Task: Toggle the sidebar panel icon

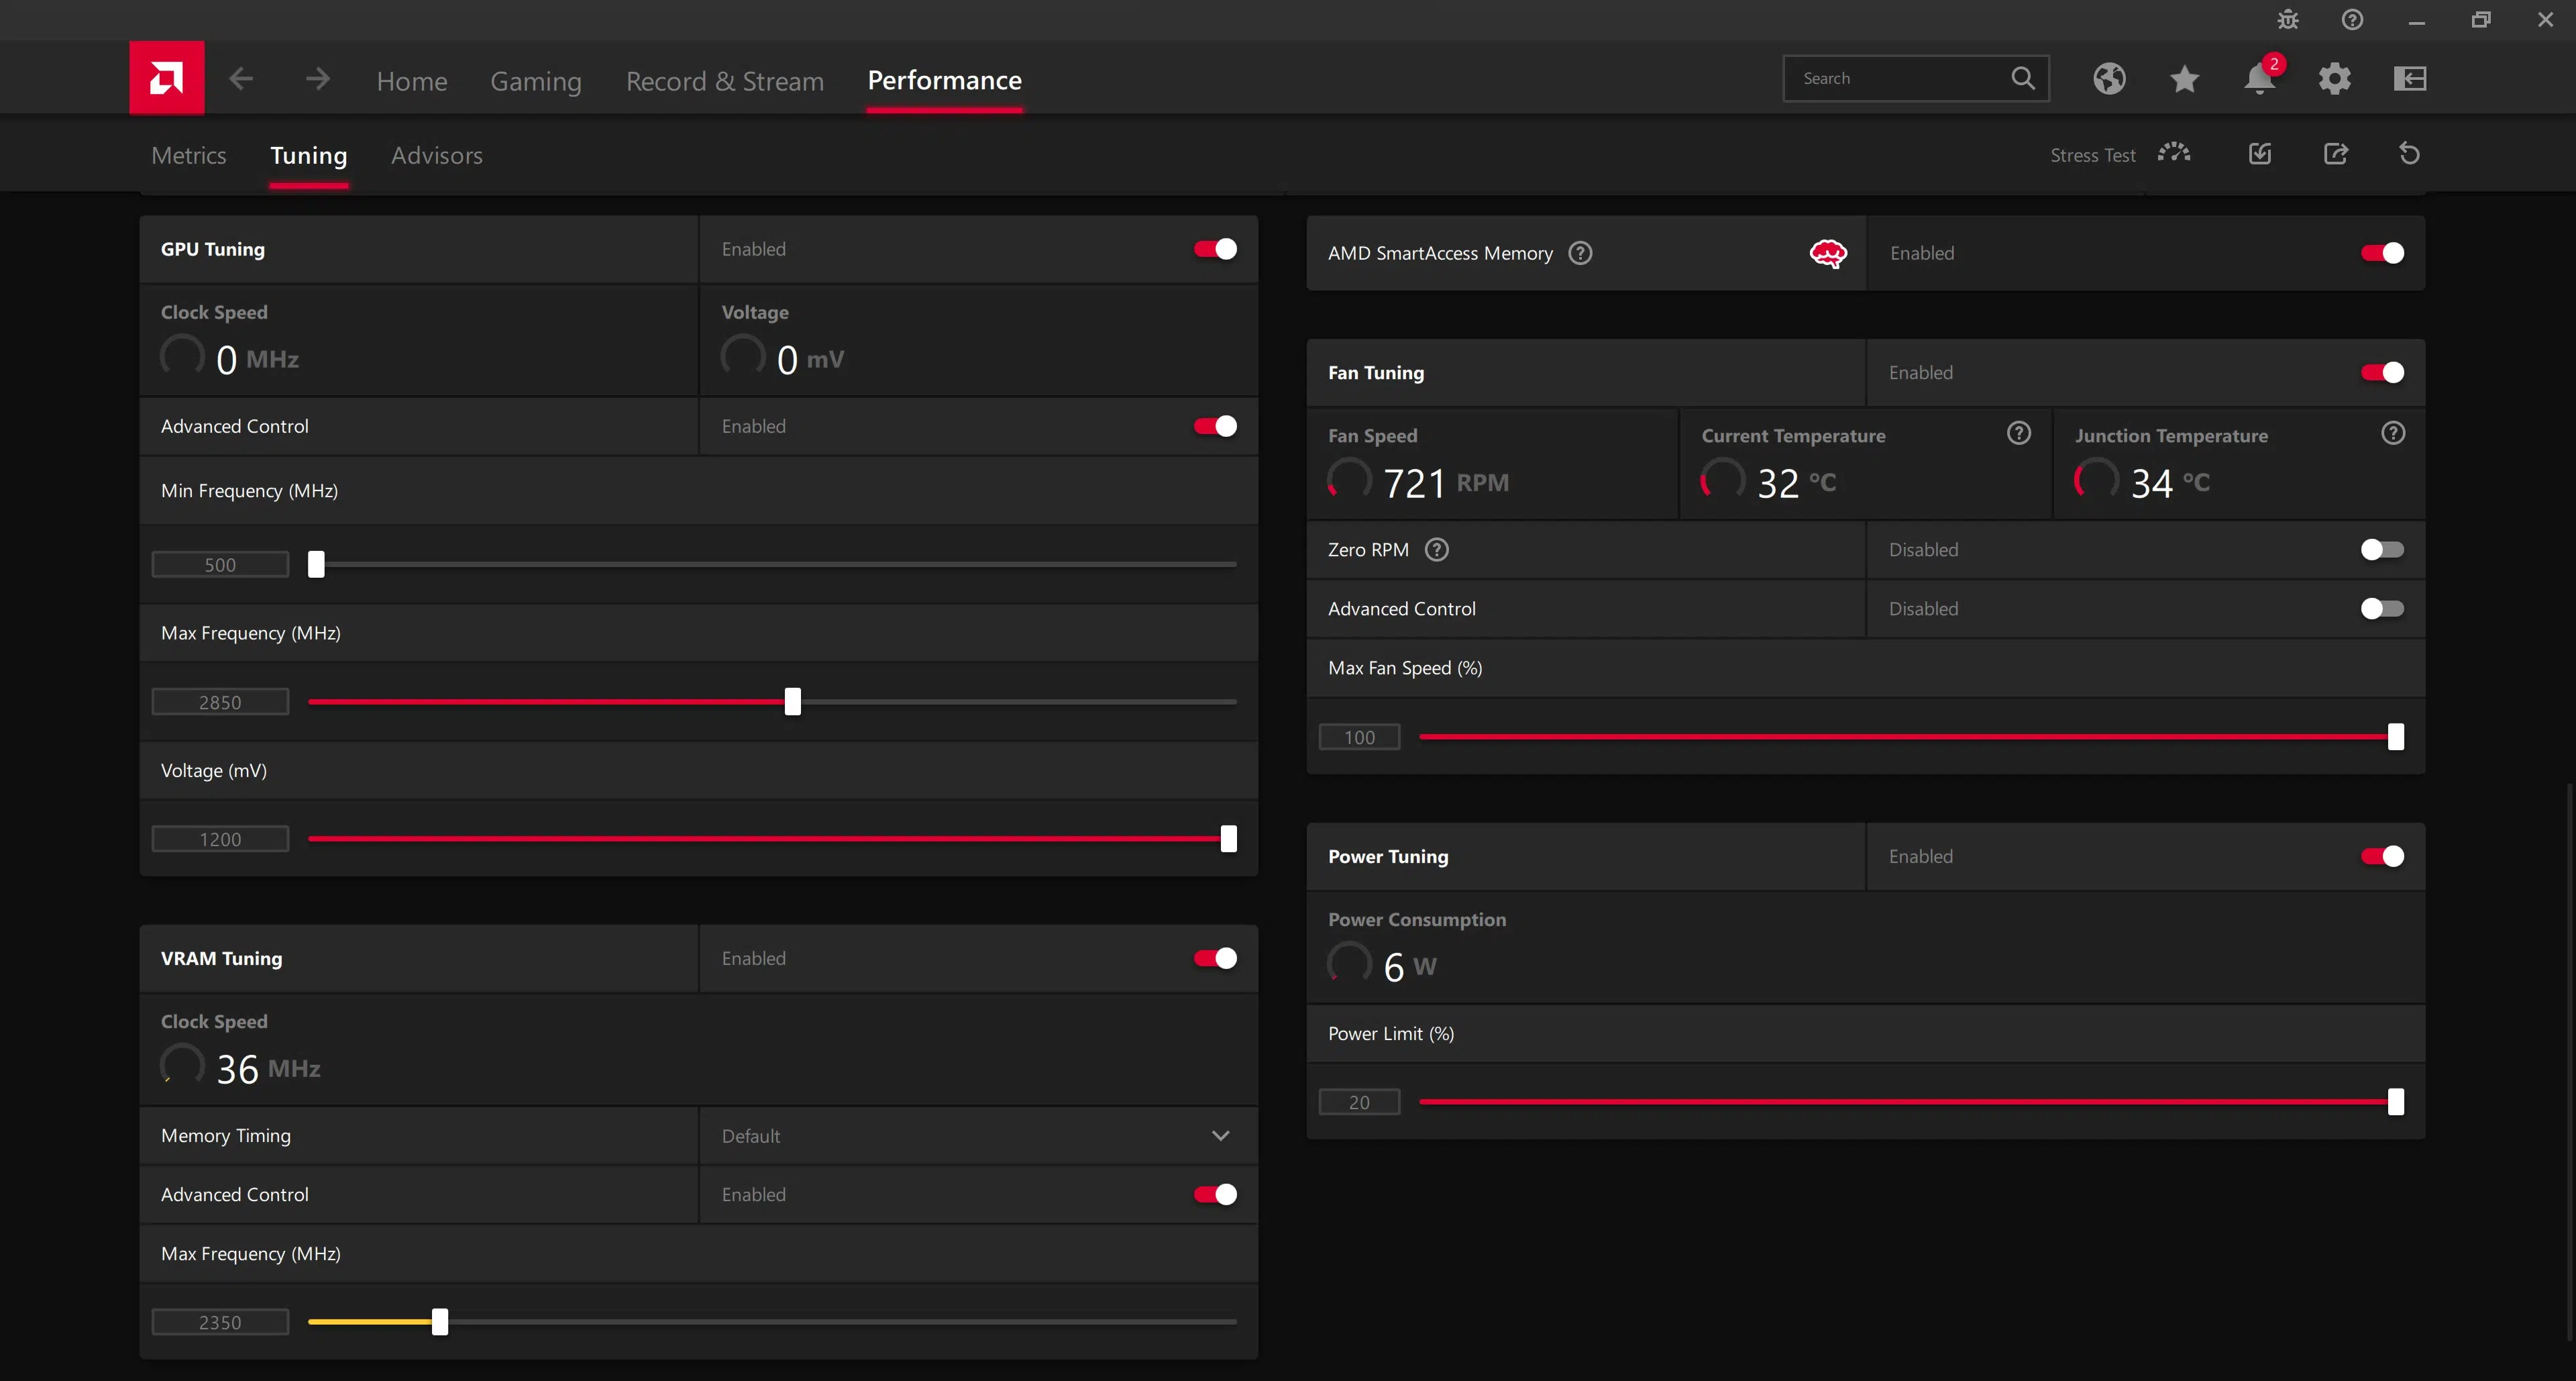Action: (x=2410, y=78)
